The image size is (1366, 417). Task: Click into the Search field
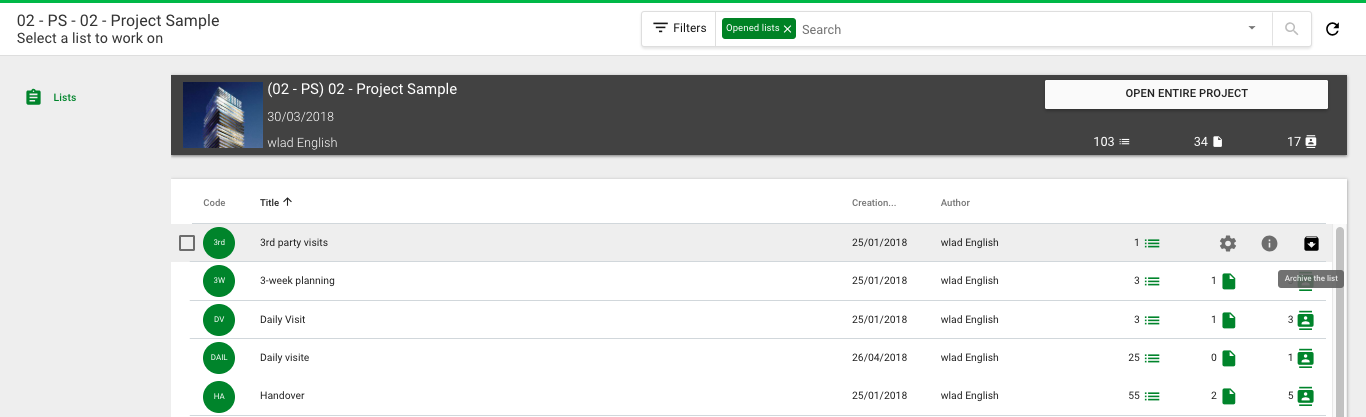point(1020,29)
